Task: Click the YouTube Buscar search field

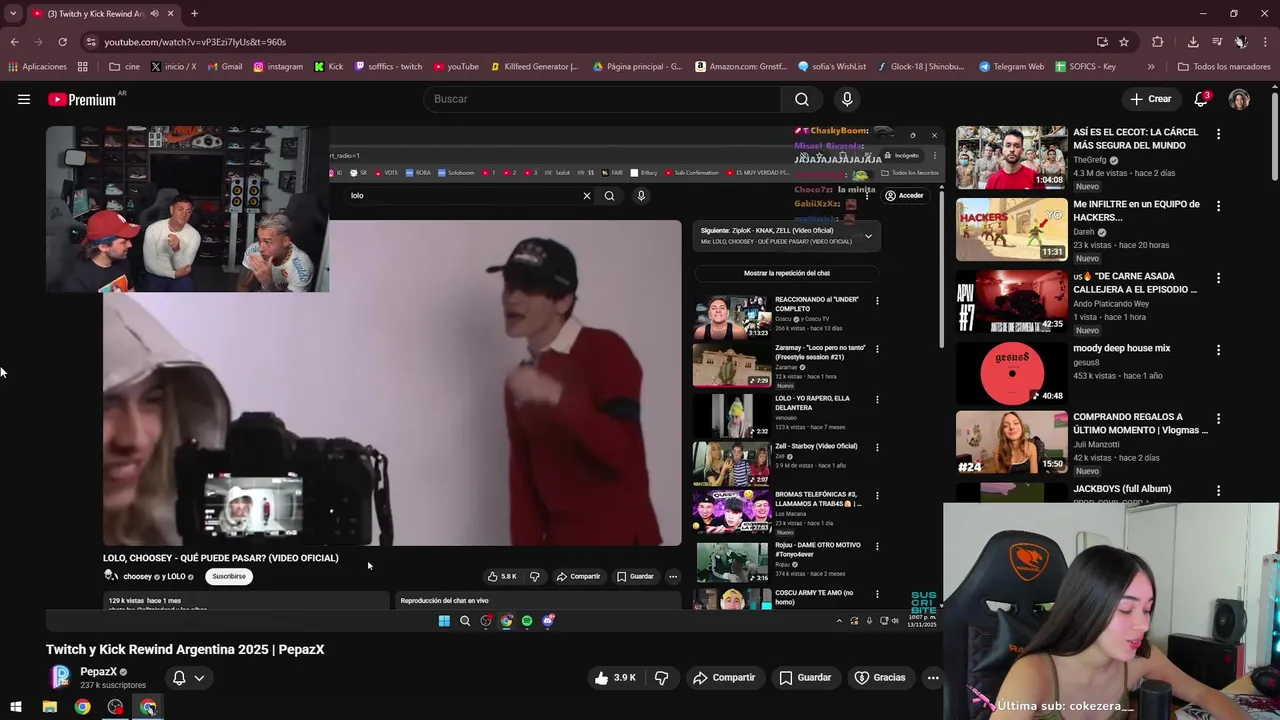Action: 602,99
